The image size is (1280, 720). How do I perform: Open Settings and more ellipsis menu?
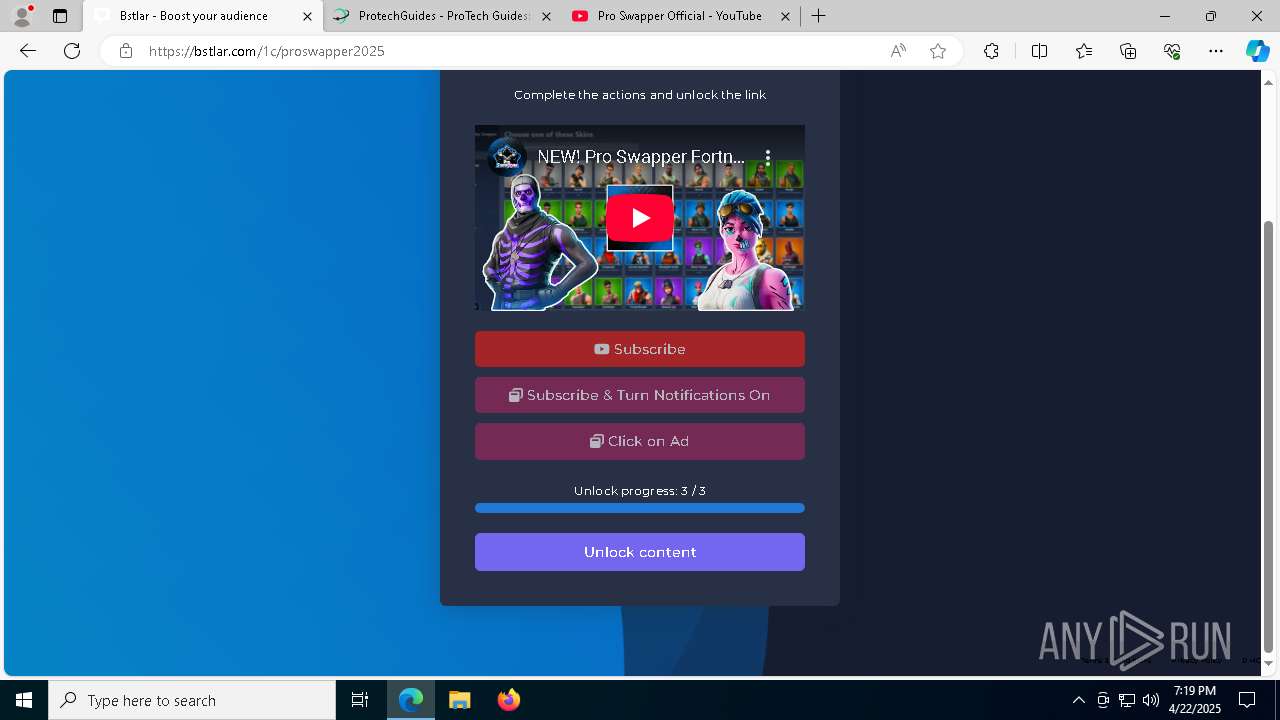[x=1216, y=51]
